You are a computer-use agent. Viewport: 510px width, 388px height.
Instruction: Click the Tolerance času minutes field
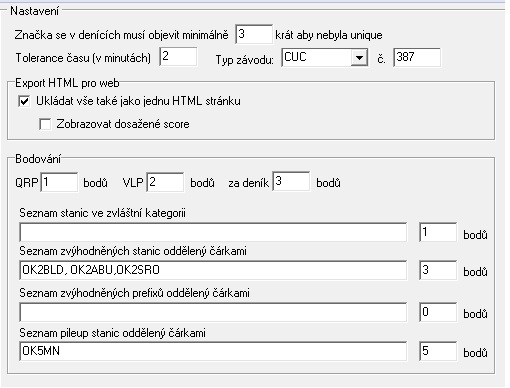178,56
